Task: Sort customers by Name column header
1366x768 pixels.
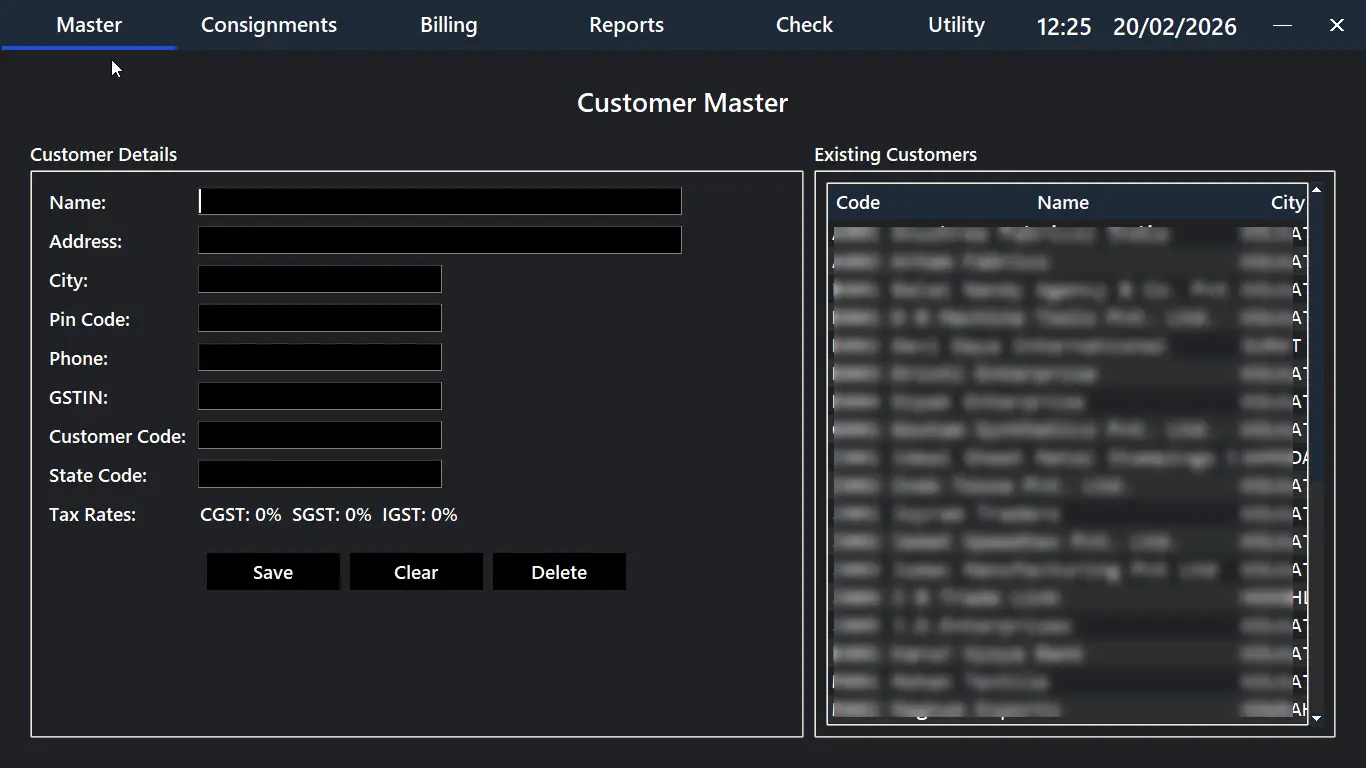Action: (x=1062, y=203)
